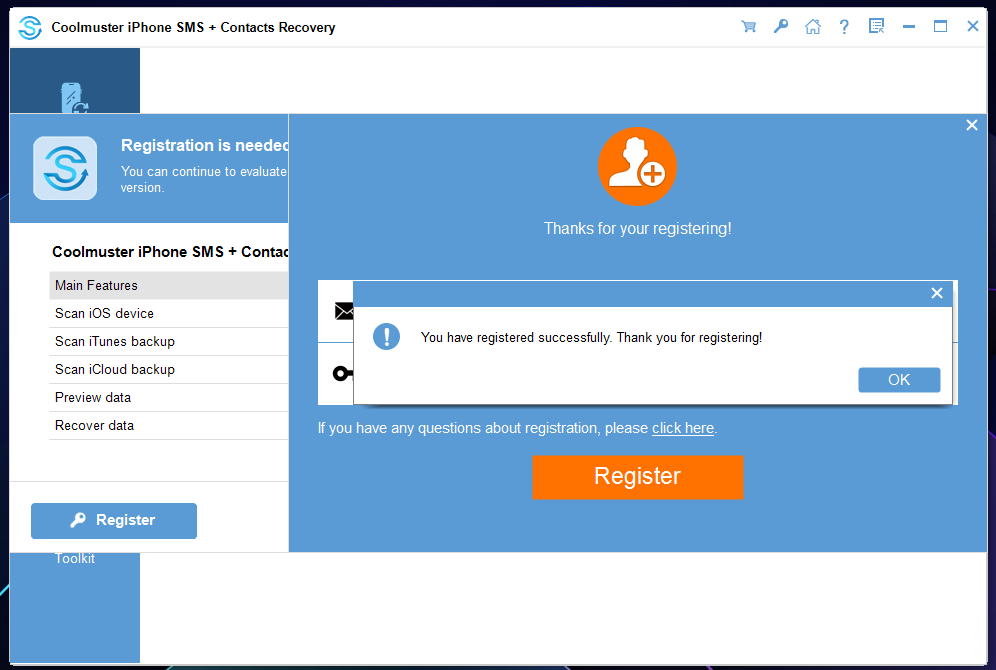Close the blue registration panel
Viewport: 996px width, 670px height.
971,125
